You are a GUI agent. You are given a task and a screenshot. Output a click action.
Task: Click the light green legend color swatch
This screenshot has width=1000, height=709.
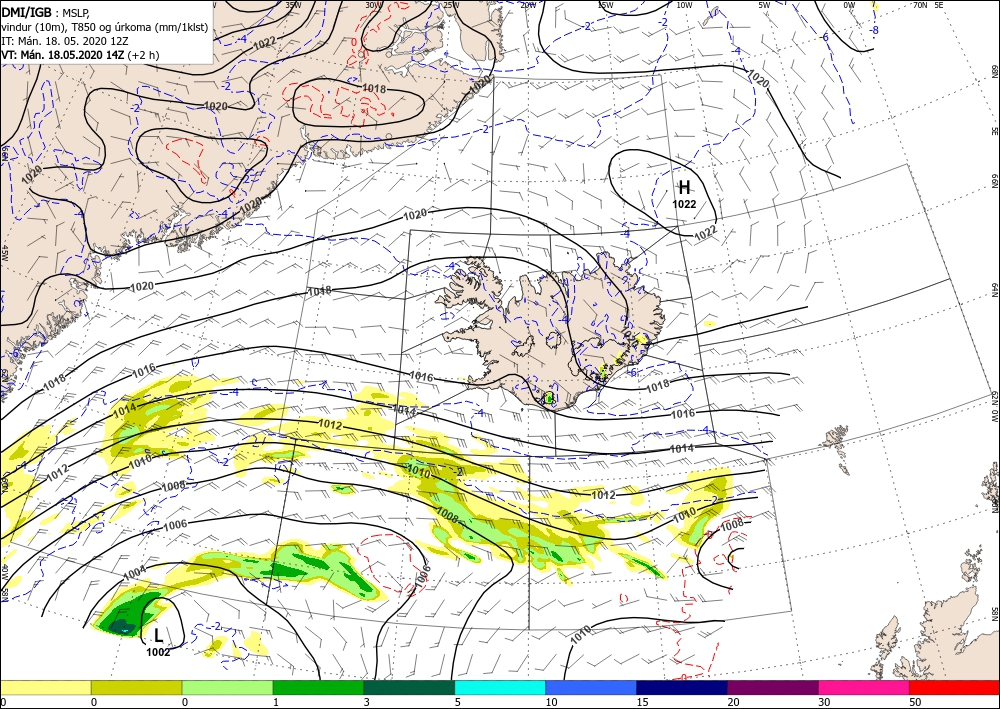pyautogui.click(x=227, y=687)
